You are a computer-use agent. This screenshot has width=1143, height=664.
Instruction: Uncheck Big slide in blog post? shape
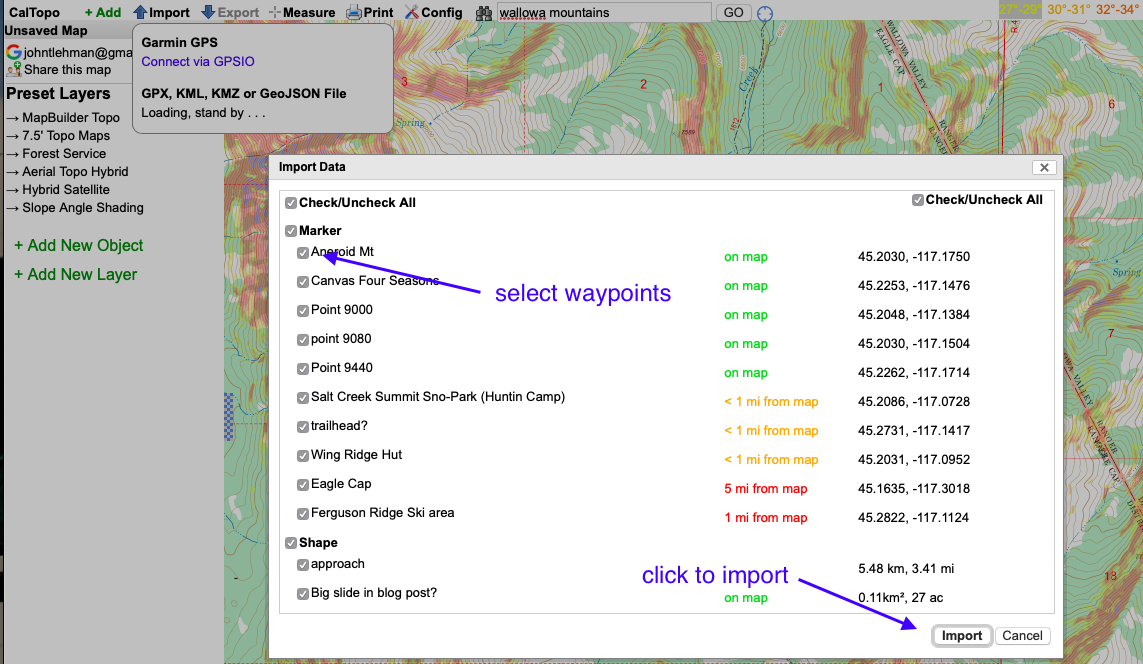pos(303,594)
